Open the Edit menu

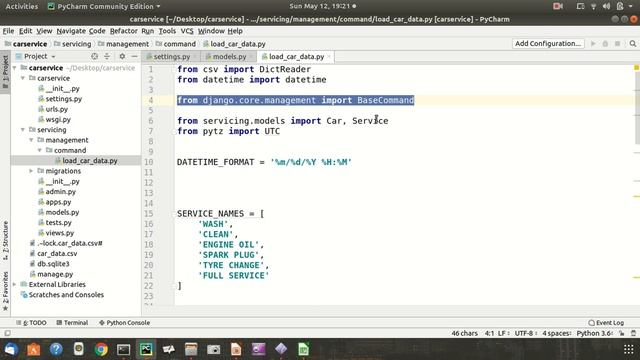point(25,31)
